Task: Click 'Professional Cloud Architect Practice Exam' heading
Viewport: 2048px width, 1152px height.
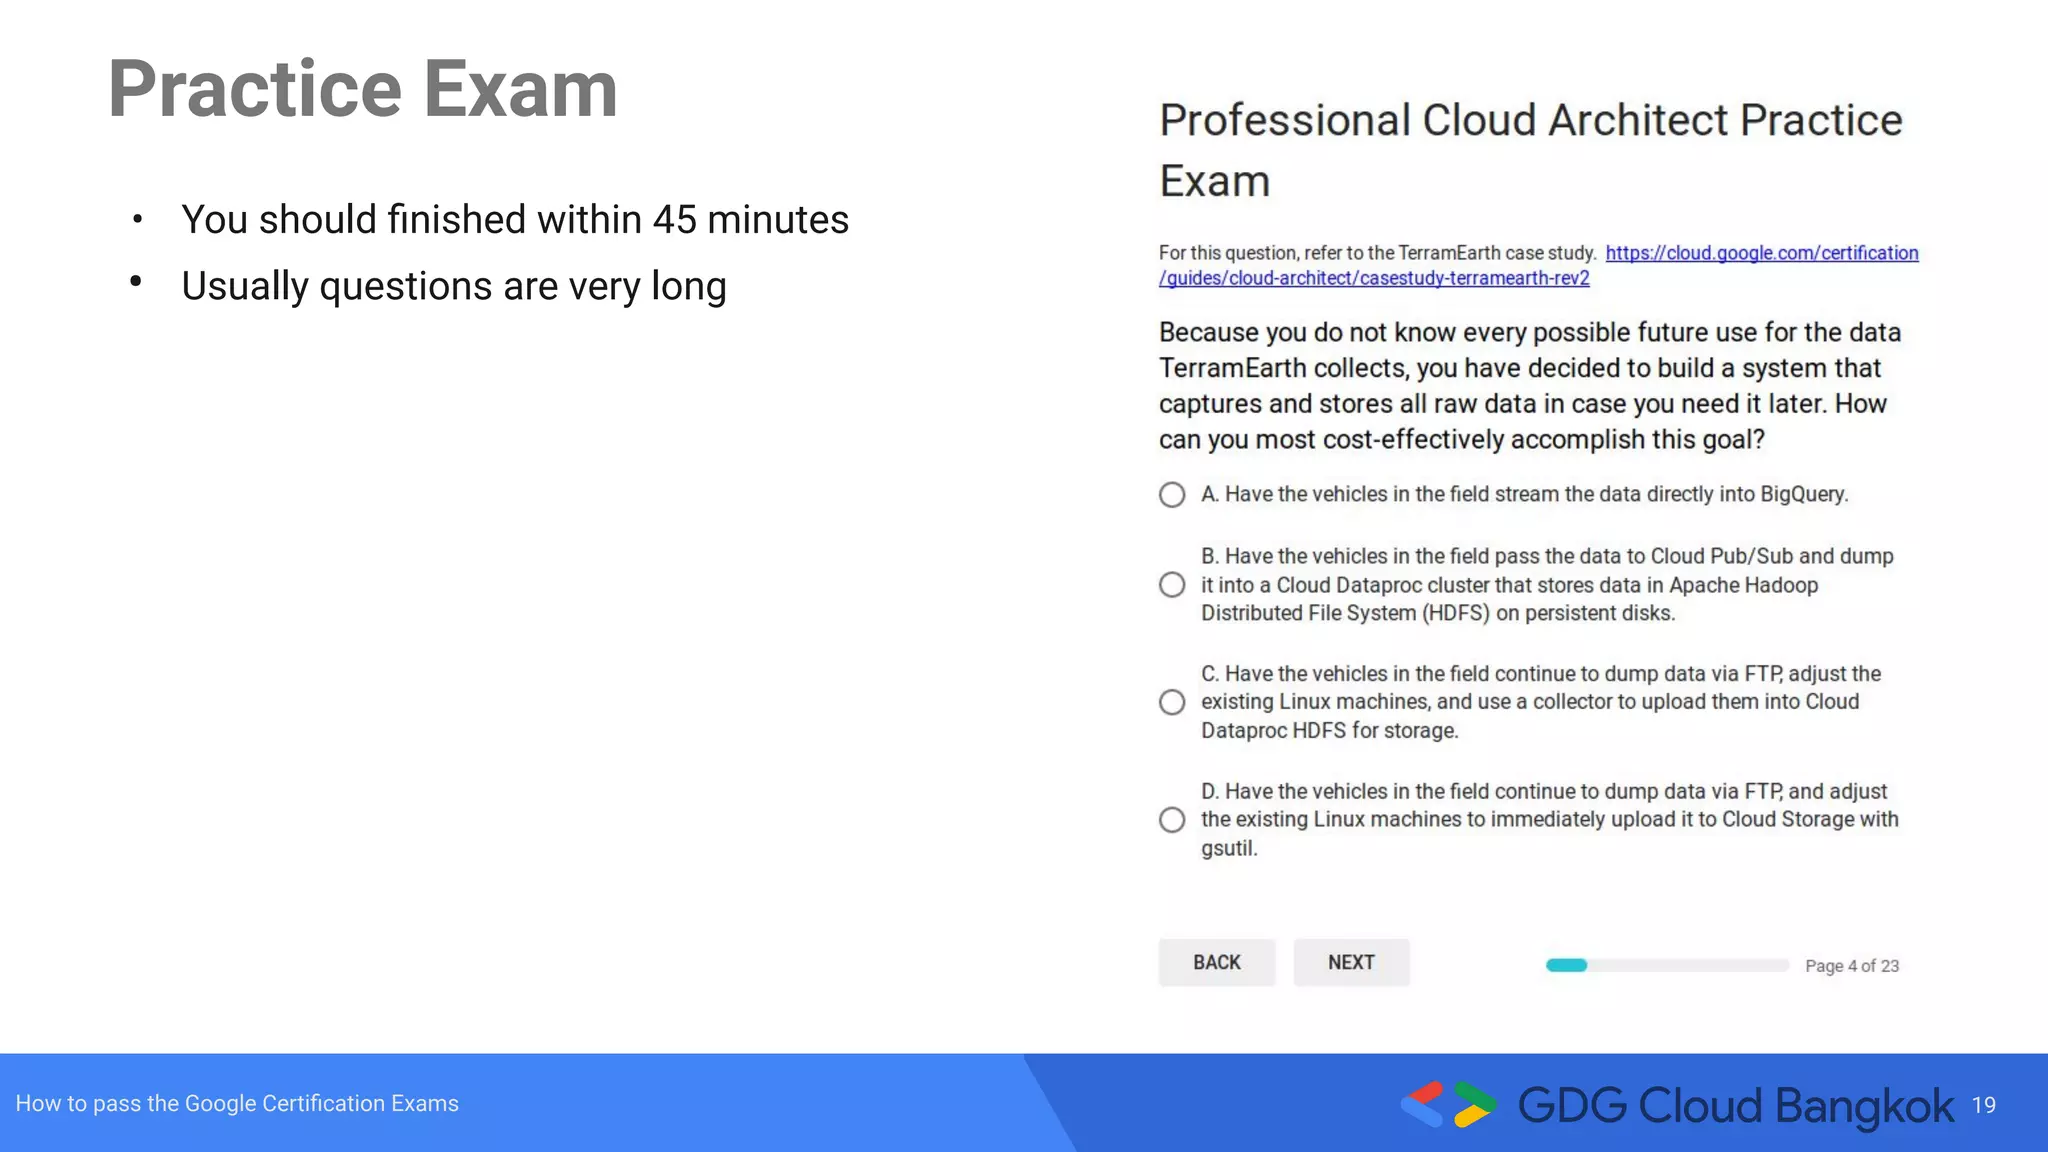Action: point(1530,150)
